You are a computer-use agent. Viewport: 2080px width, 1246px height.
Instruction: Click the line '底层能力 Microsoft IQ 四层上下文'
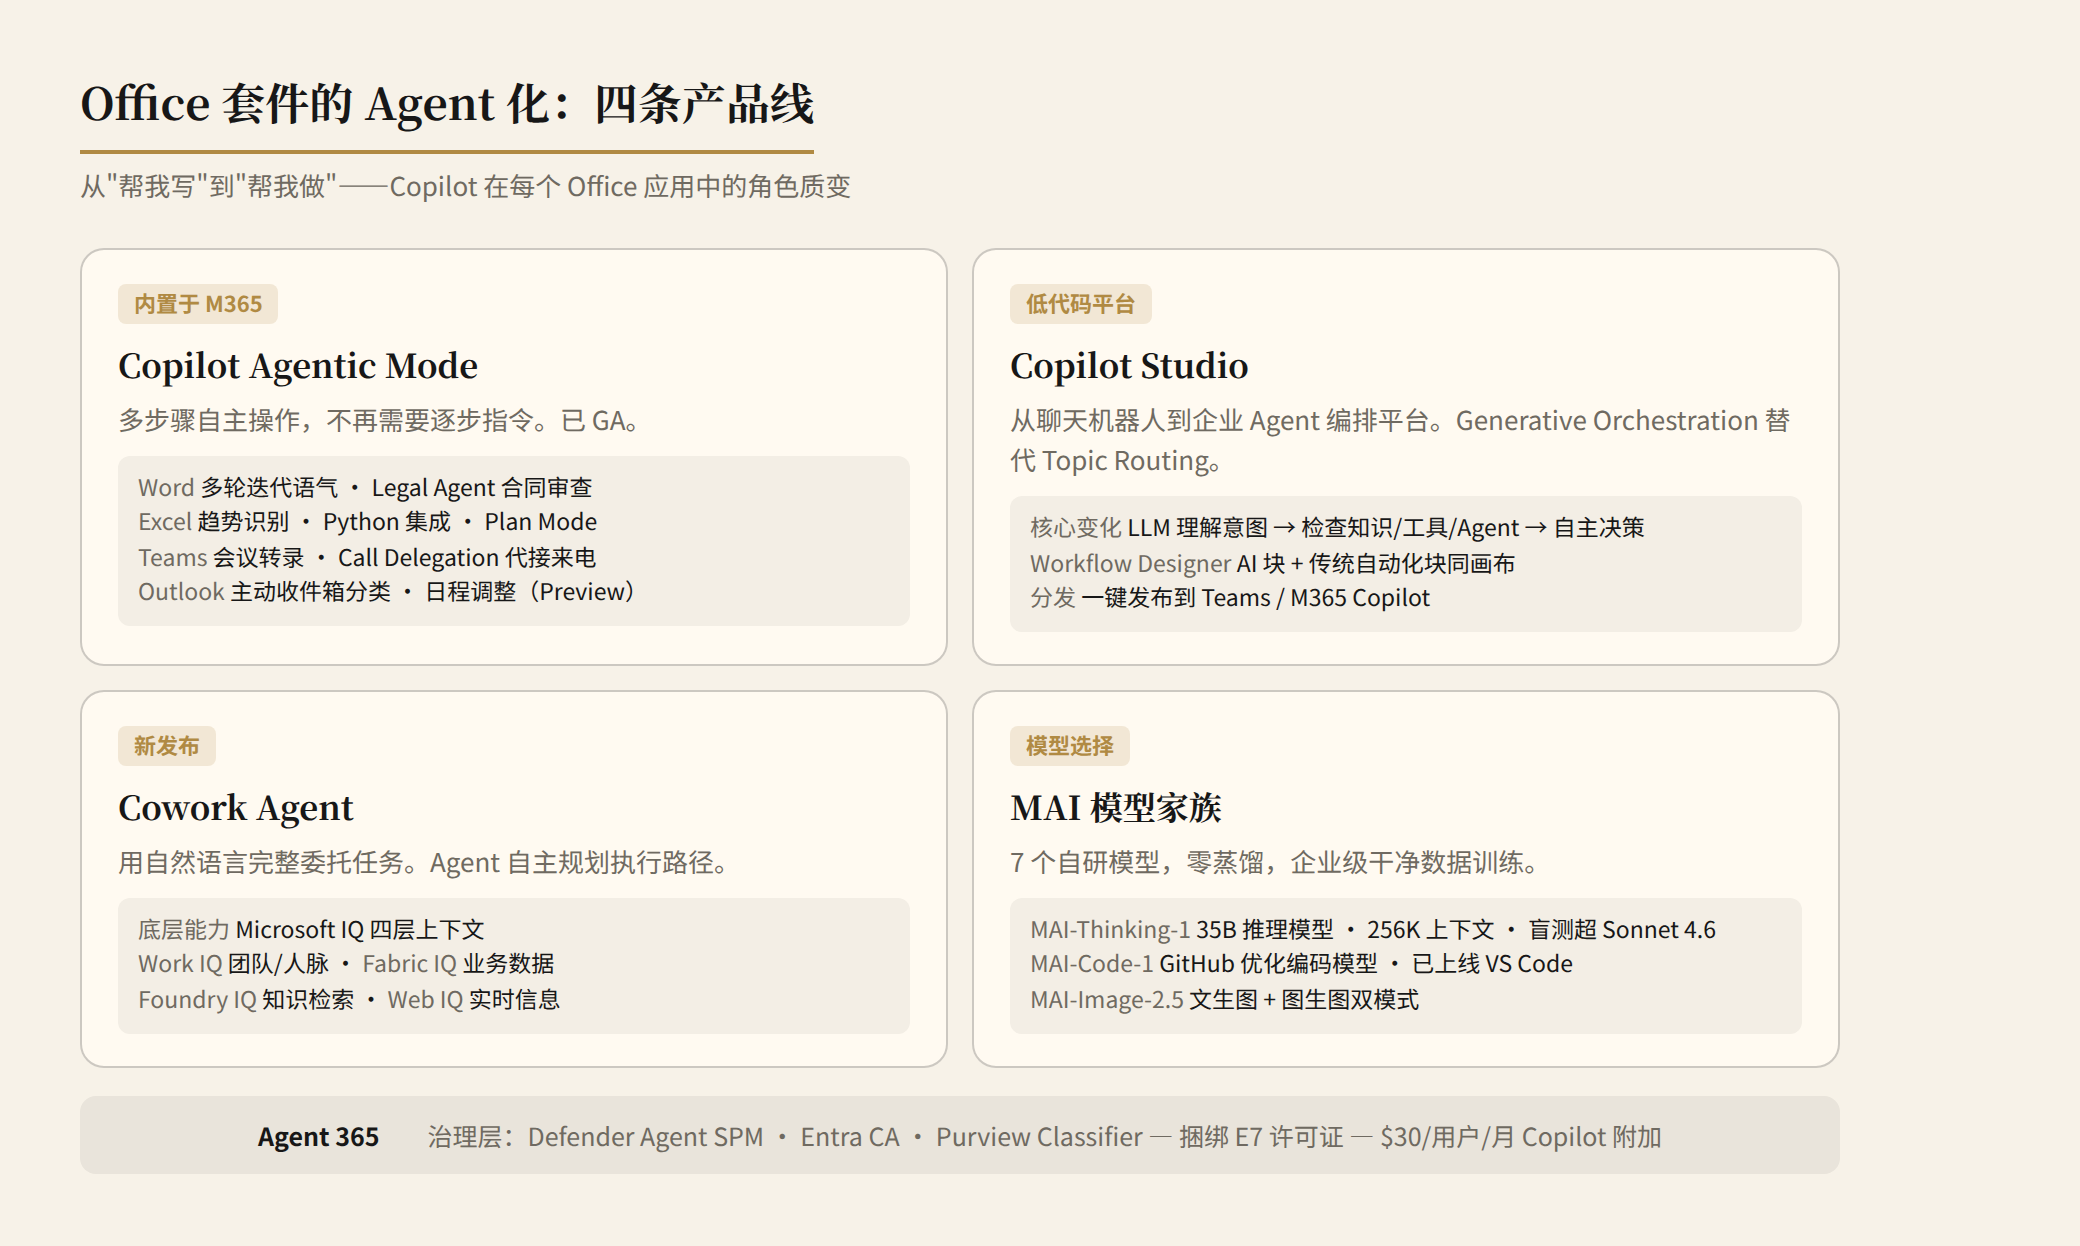coord(311,930)
